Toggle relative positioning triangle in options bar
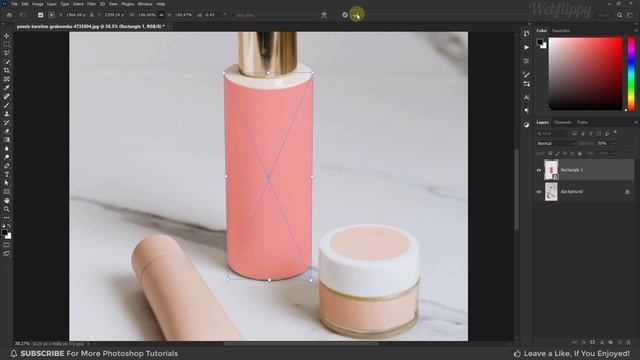This screenshot has height=360, width=640. point(91,15)
